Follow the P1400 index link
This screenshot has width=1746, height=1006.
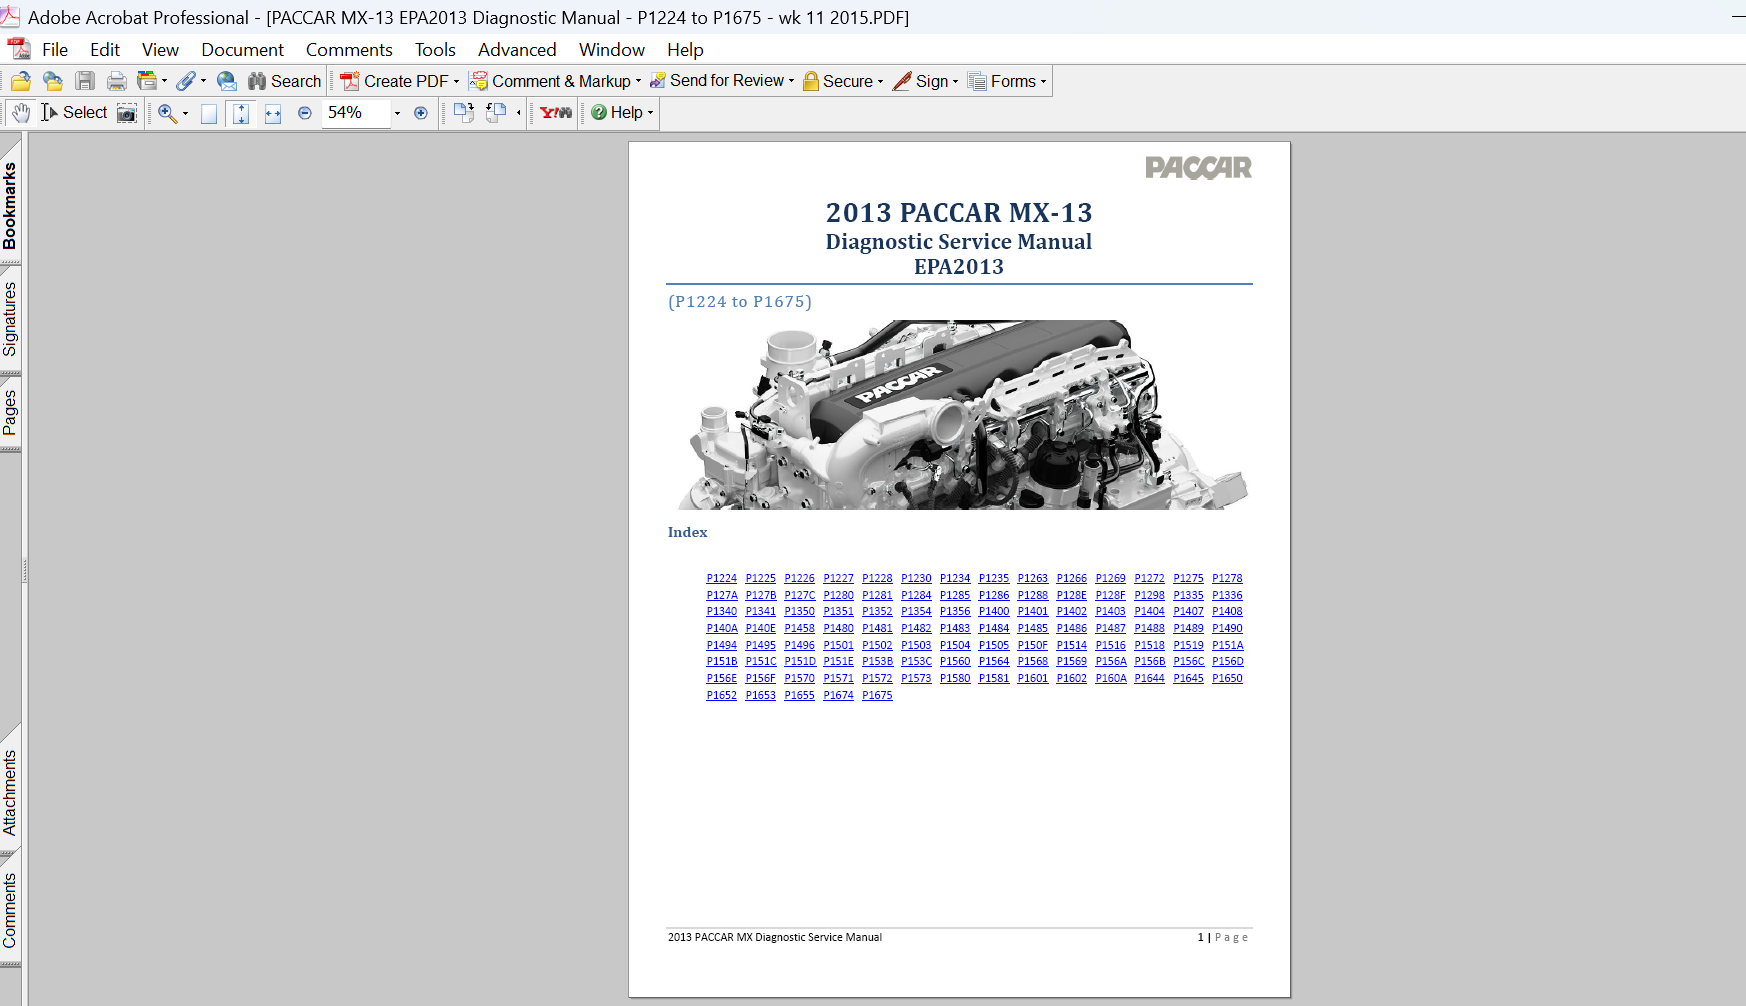(x=994, y=611)
